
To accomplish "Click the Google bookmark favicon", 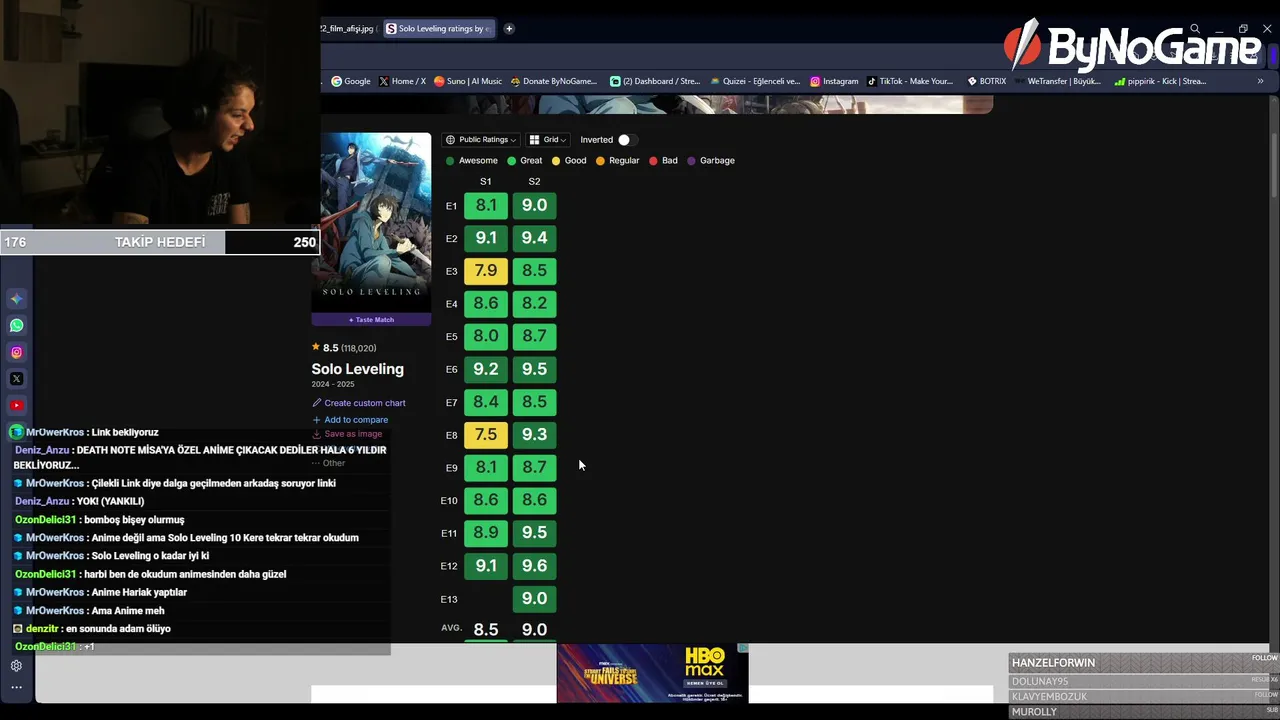I will pyautogui.click(x=336, y=81).
